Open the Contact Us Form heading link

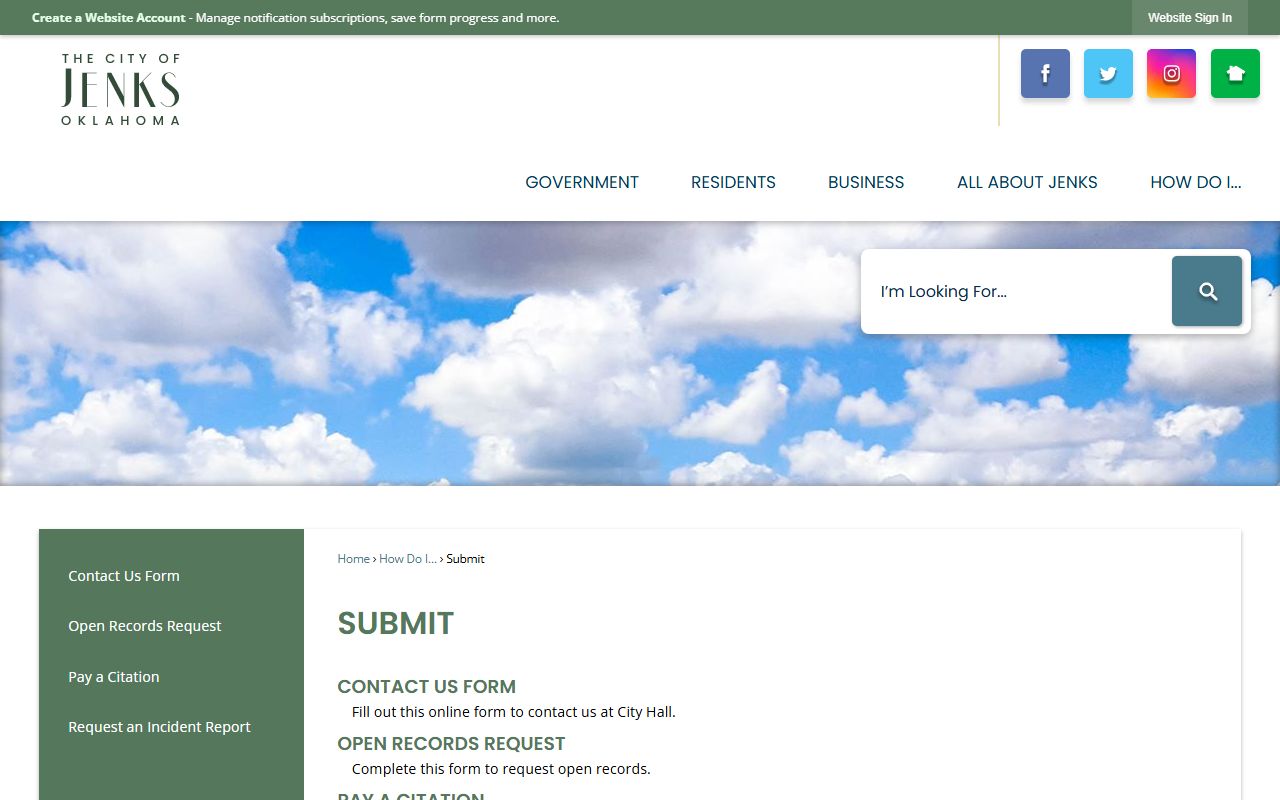click(x=427, y=687)
